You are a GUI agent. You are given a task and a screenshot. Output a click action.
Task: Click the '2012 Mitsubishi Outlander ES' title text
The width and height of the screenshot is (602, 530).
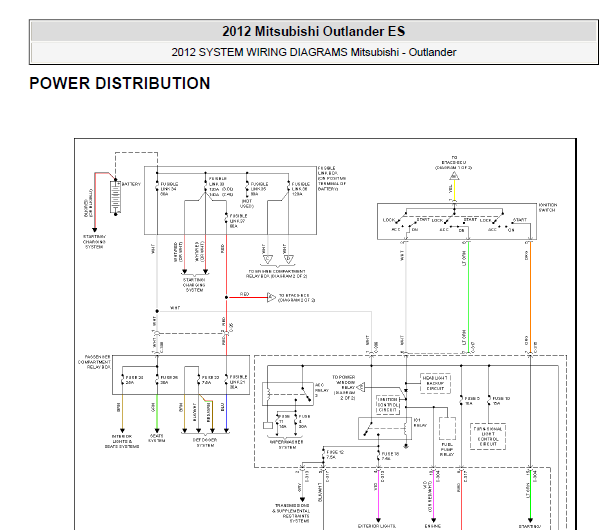tap(313, 31)
